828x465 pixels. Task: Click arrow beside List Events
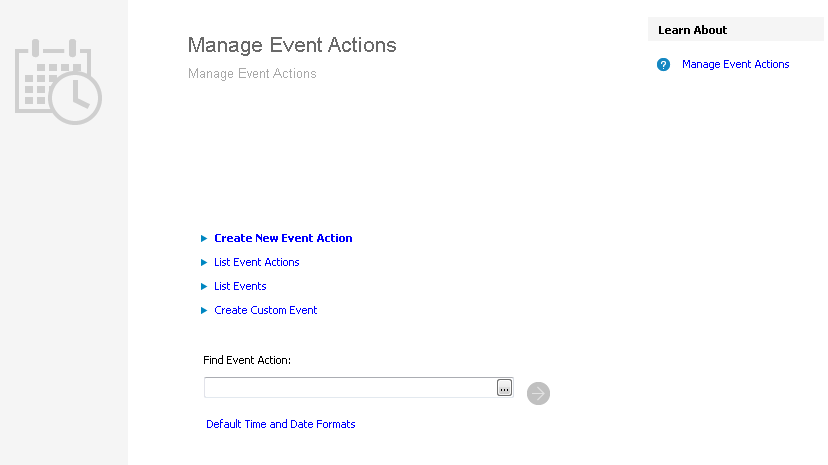tap(204, 287)
